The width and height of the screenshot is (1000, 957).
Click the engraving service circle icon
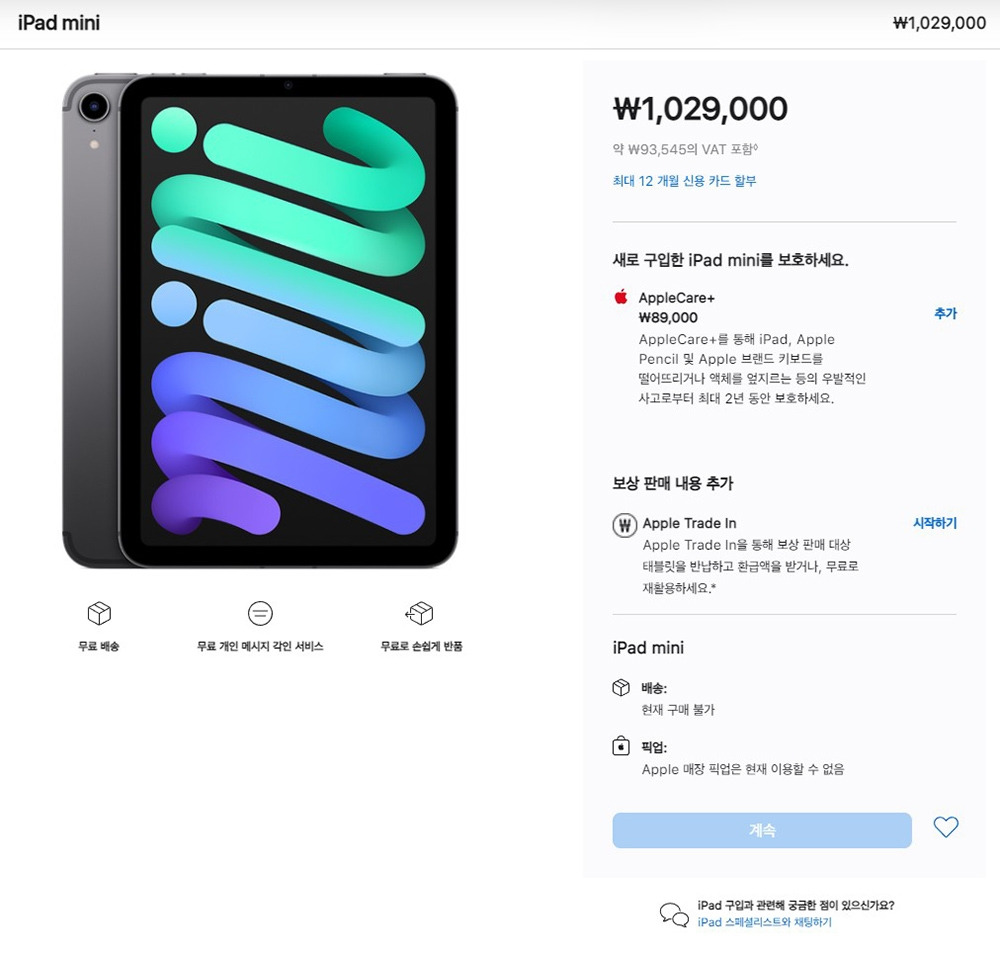coord(260,613)
